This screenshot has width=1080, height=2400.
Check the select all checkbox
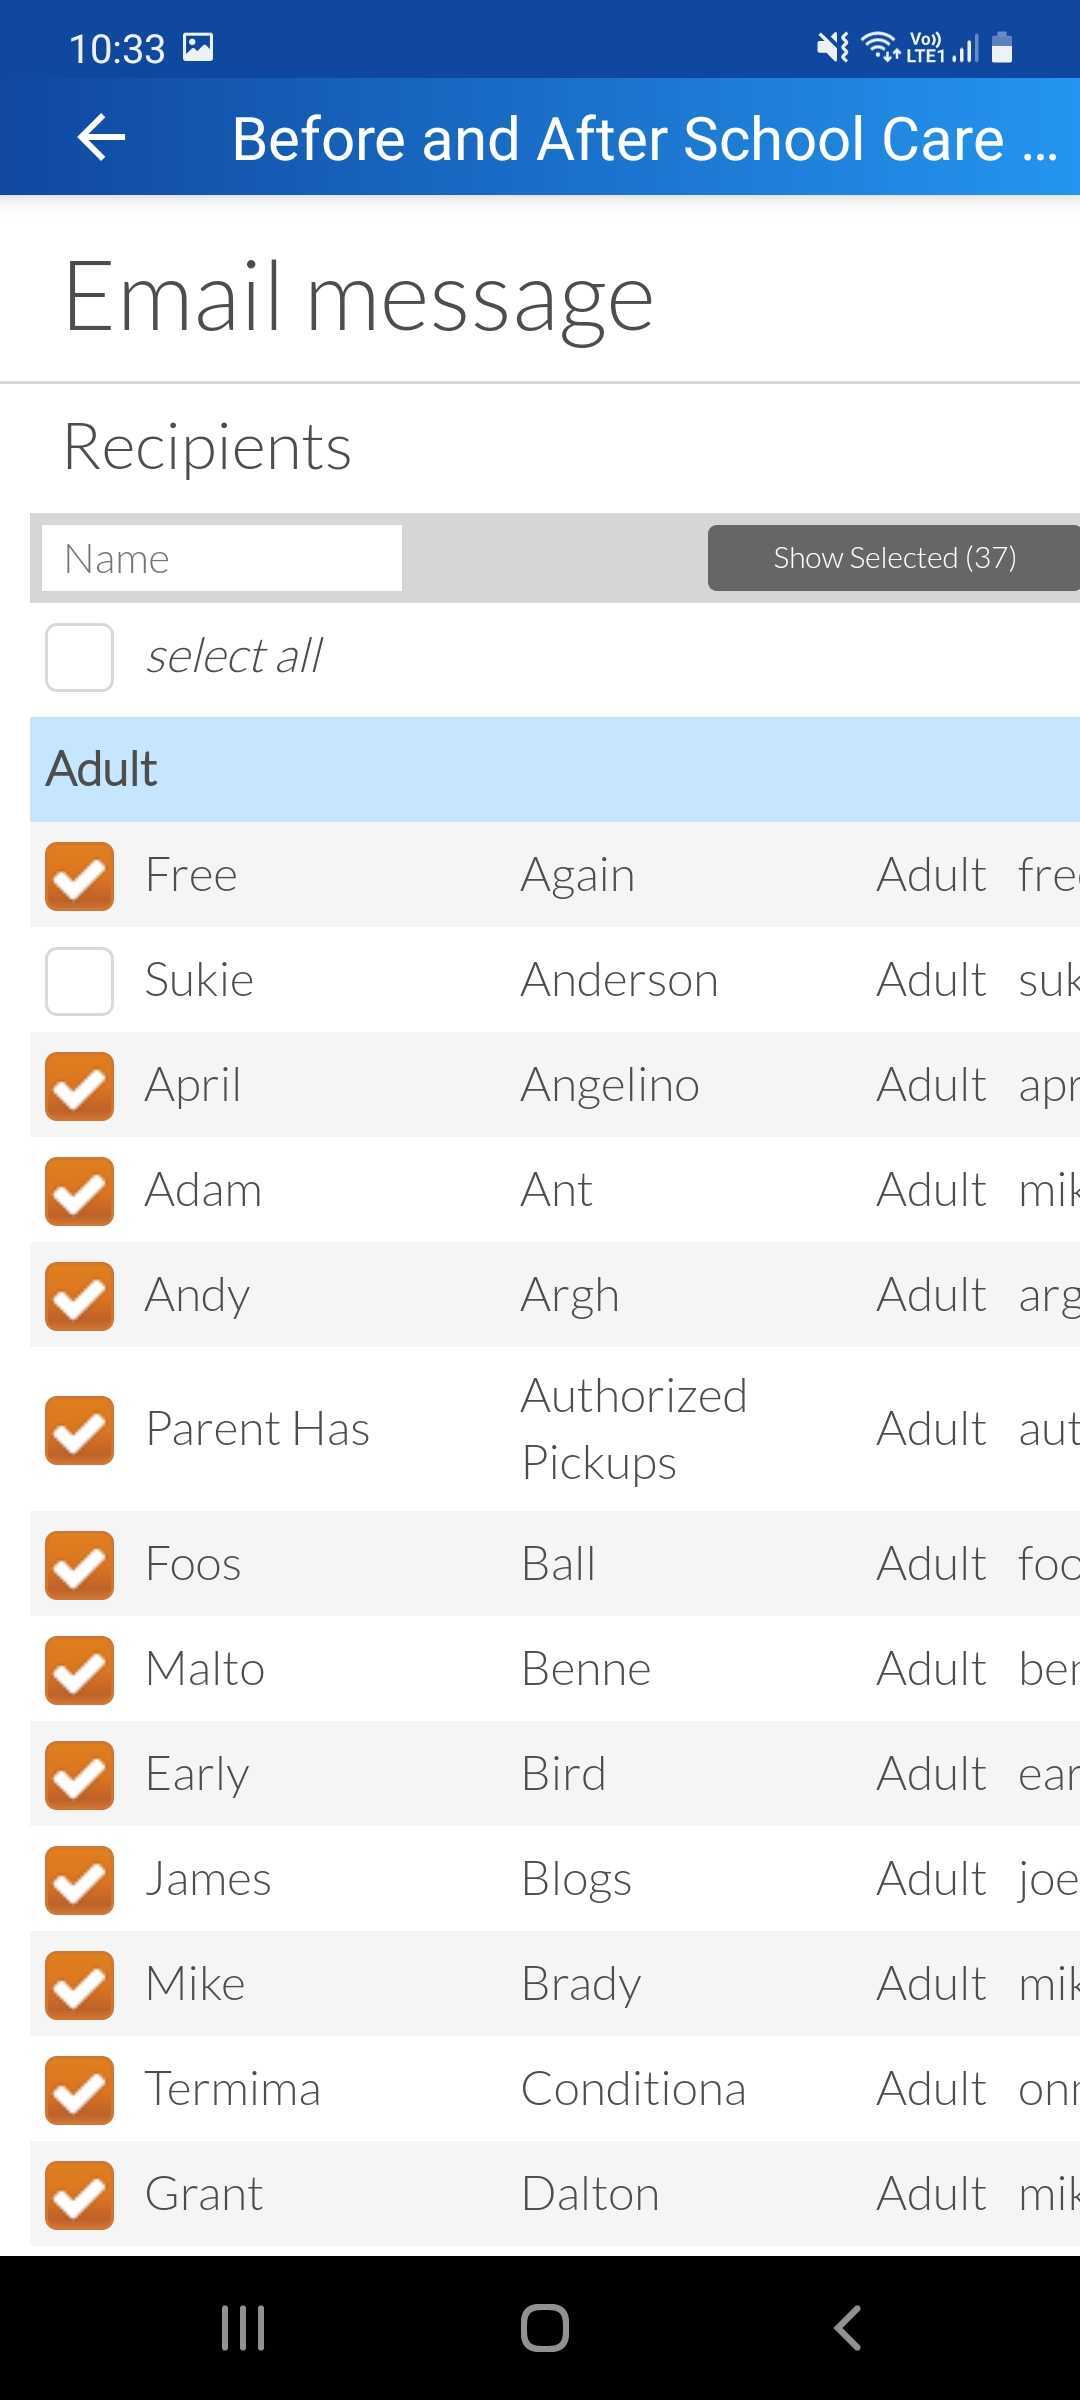(79, 657)
